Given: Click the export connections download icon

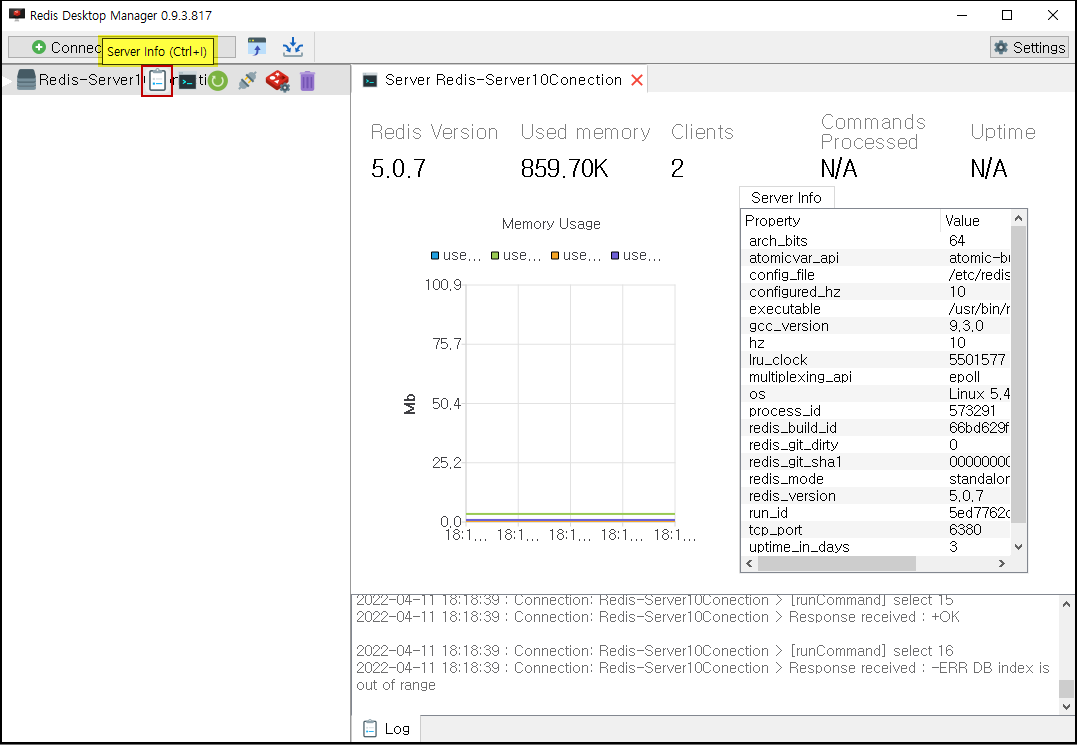Looking at the screenshot, I should pyautogui.click(x=293, y=47).
